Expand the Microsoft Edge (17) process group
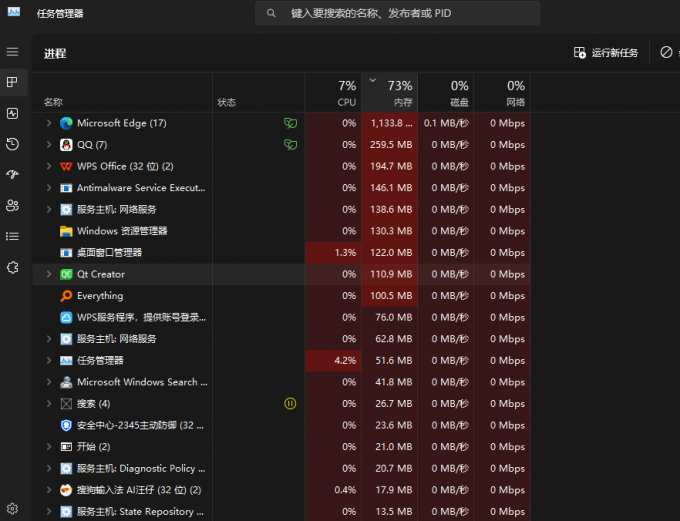680x521 pixels. coord(49,123)
